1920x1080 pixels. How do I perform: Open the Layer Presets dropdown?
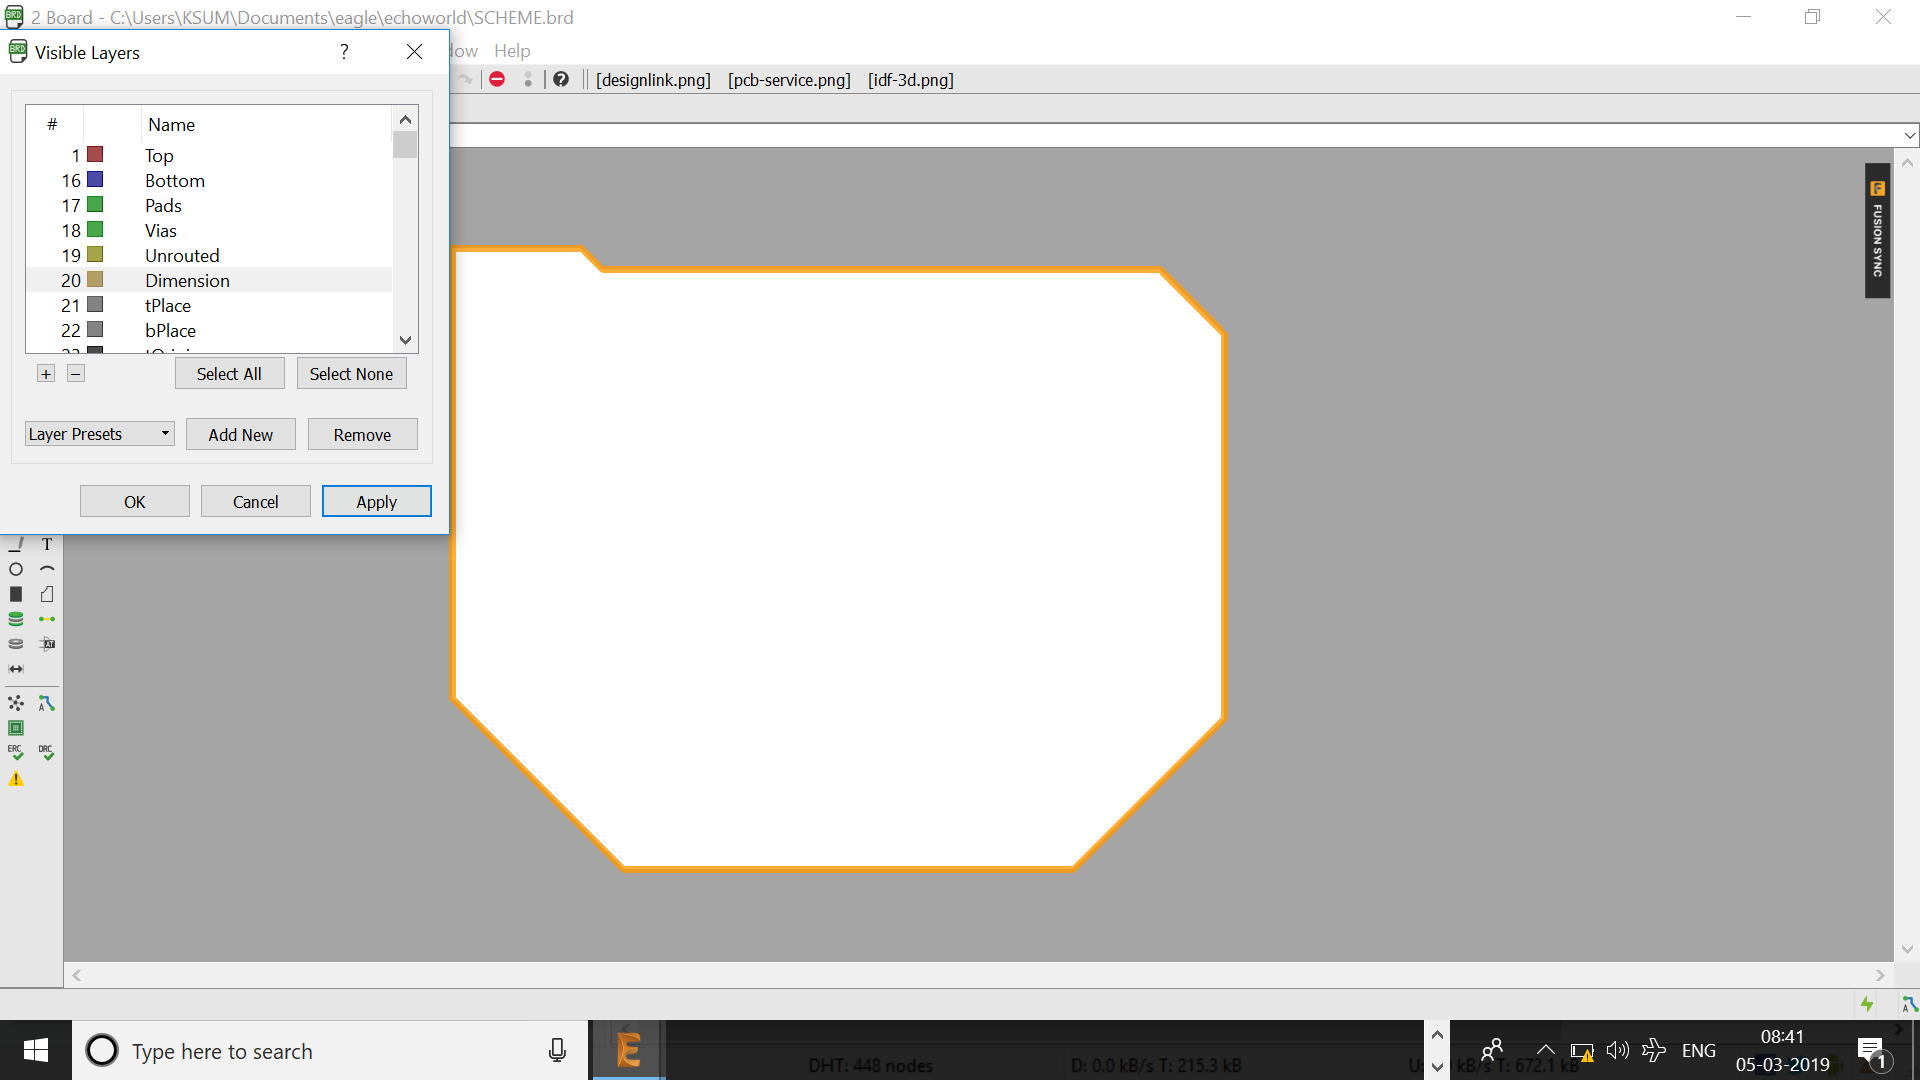(x=99, y=434)
